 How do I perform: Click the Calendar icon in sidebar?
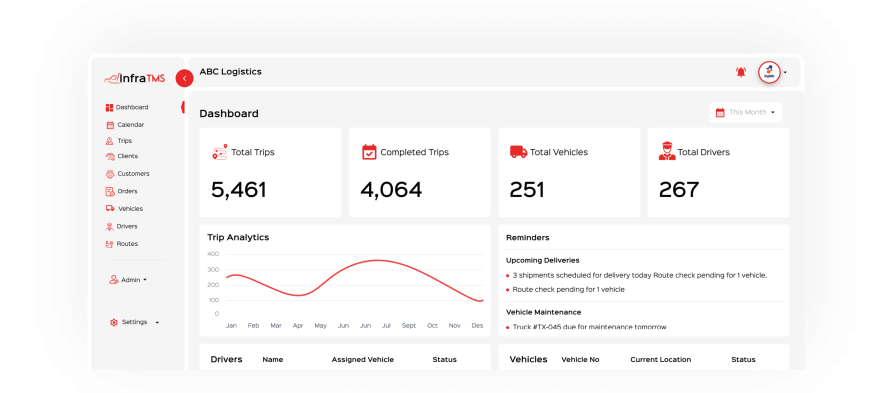pos(110,125)
